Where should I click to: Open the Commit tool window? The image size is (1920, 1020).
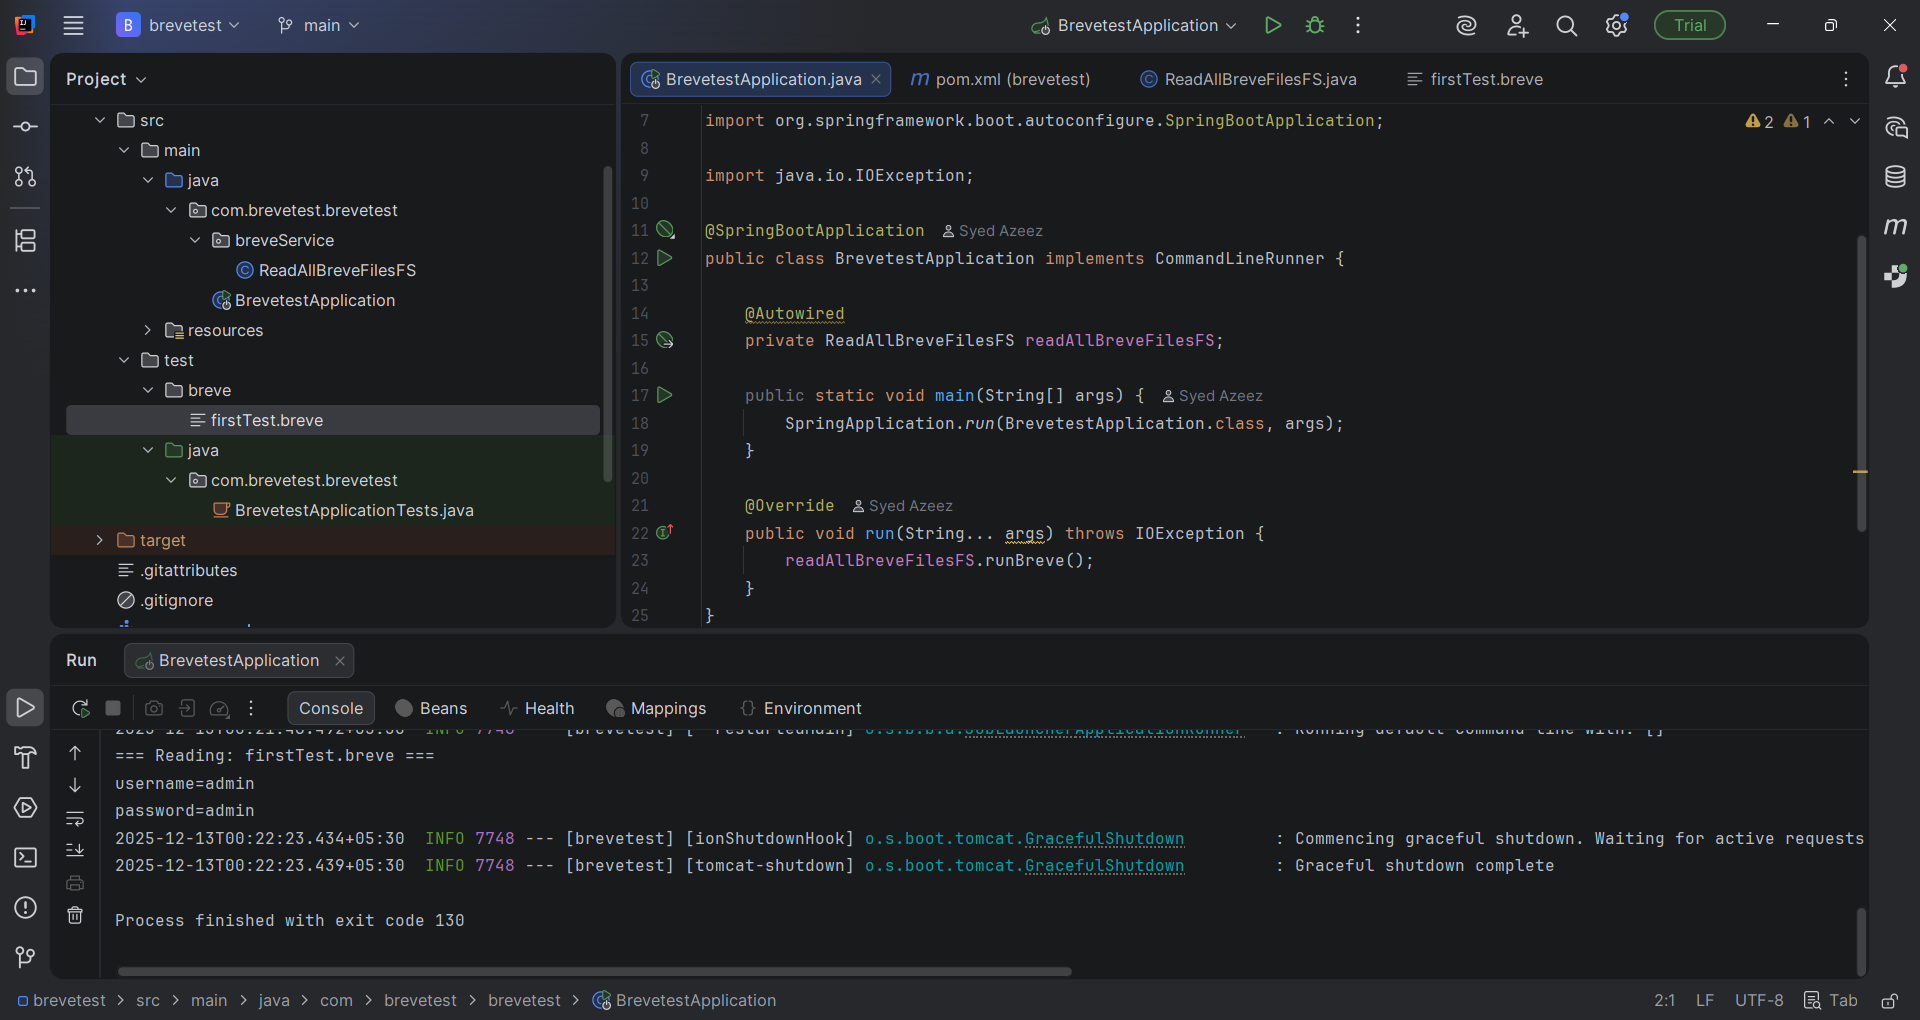(25, 125)
